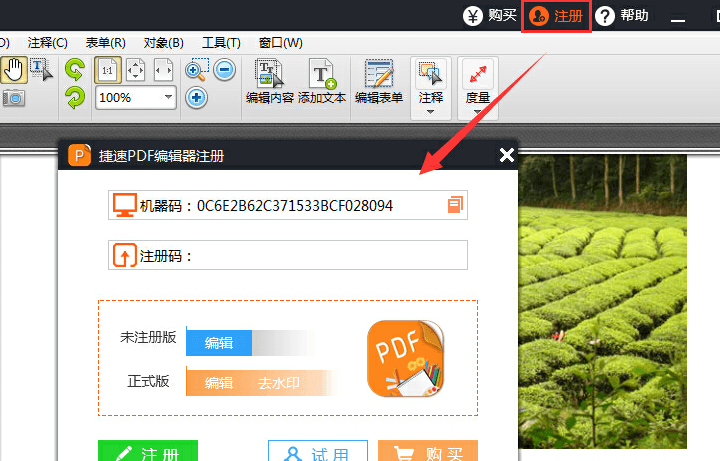This screenshot has width=720, height=461.
Task: Open the 100% zoom level dropdown
Action: coord(167,97)
